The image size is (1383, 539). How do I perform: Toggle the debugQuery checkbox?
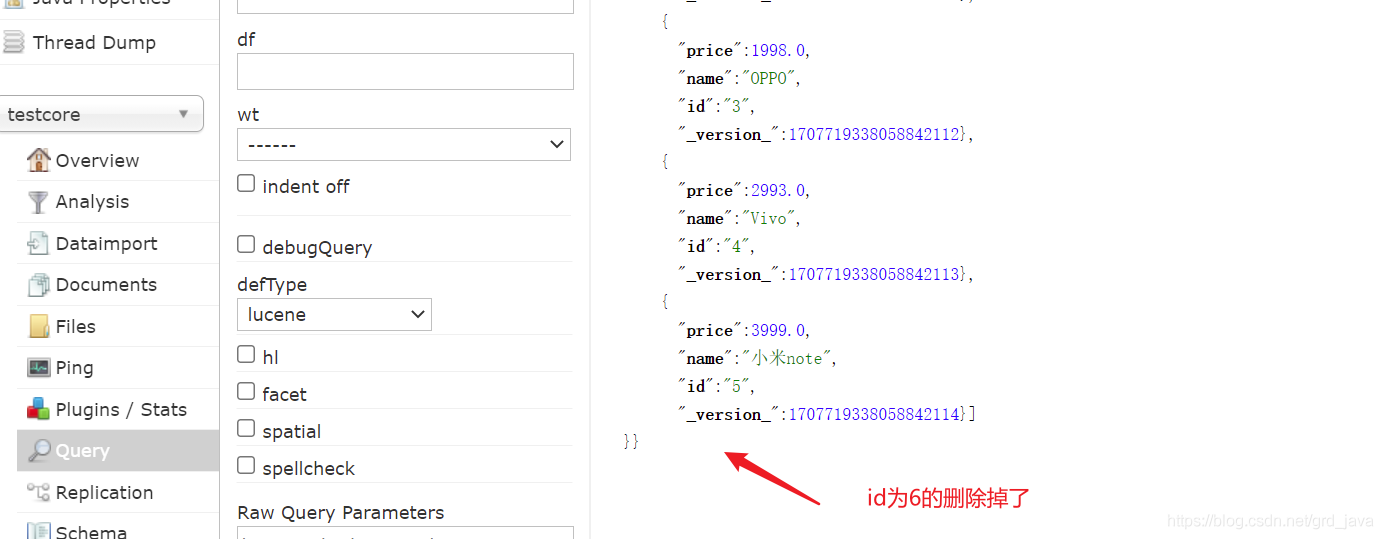246,244
